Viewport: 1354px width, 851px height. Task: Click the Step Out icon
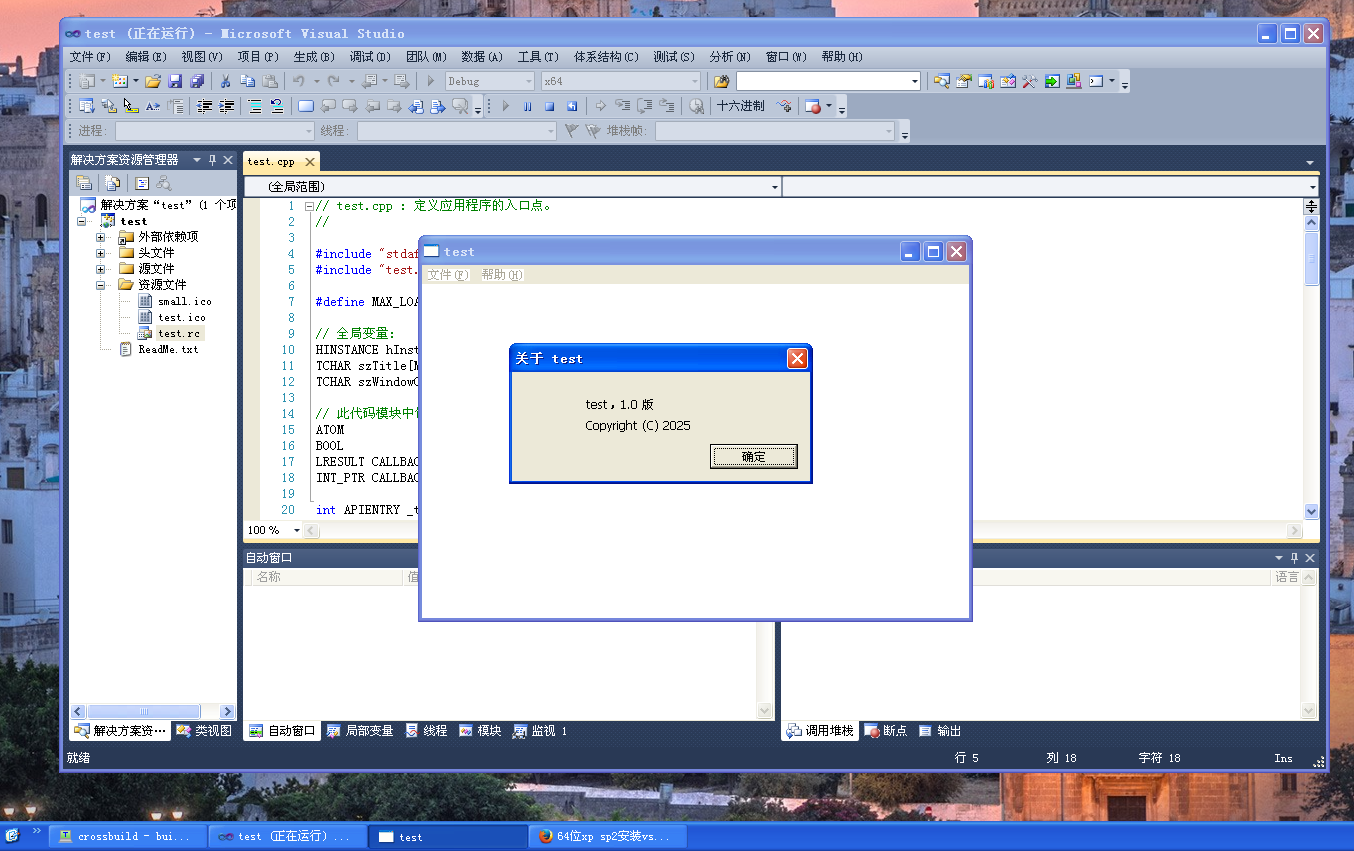point(667,106)
